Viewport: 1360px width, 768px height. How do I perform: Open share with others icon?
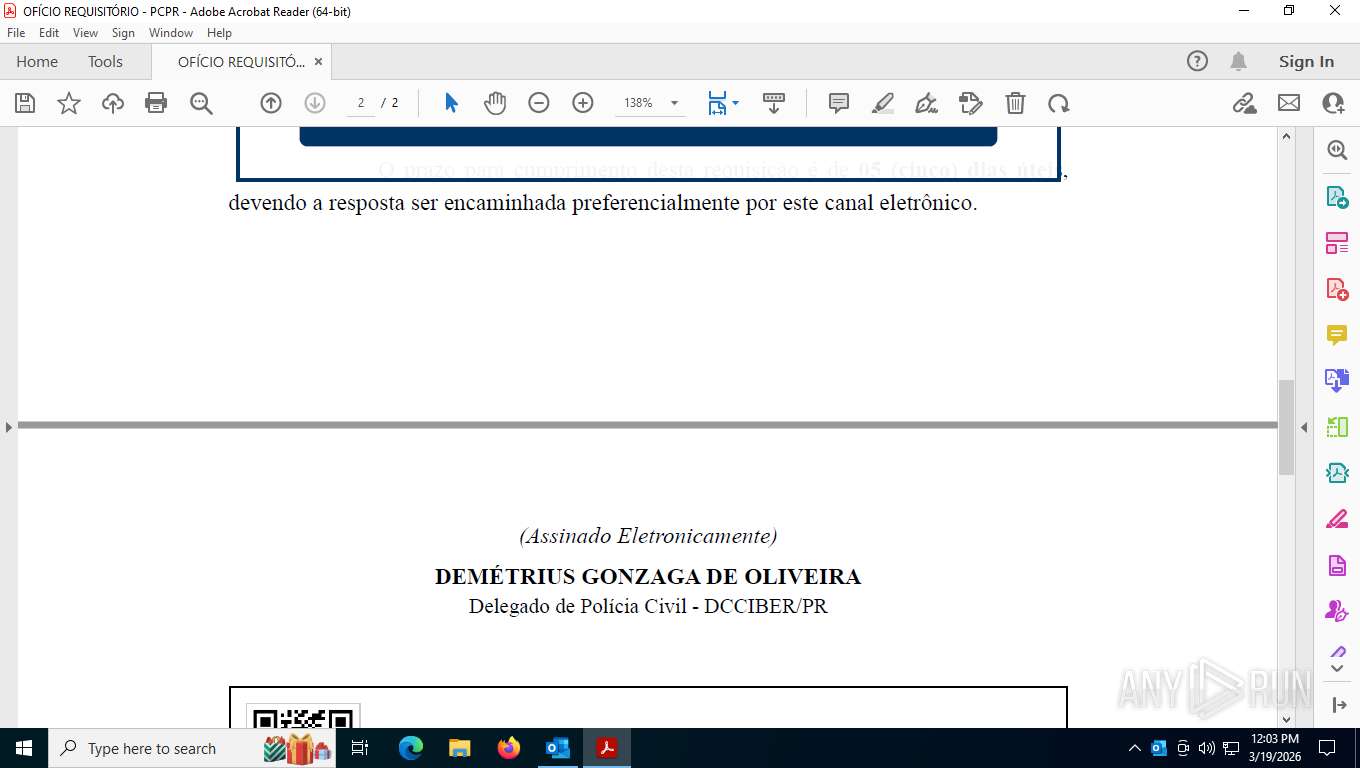pyautogui.click(x=1333, y=103)
